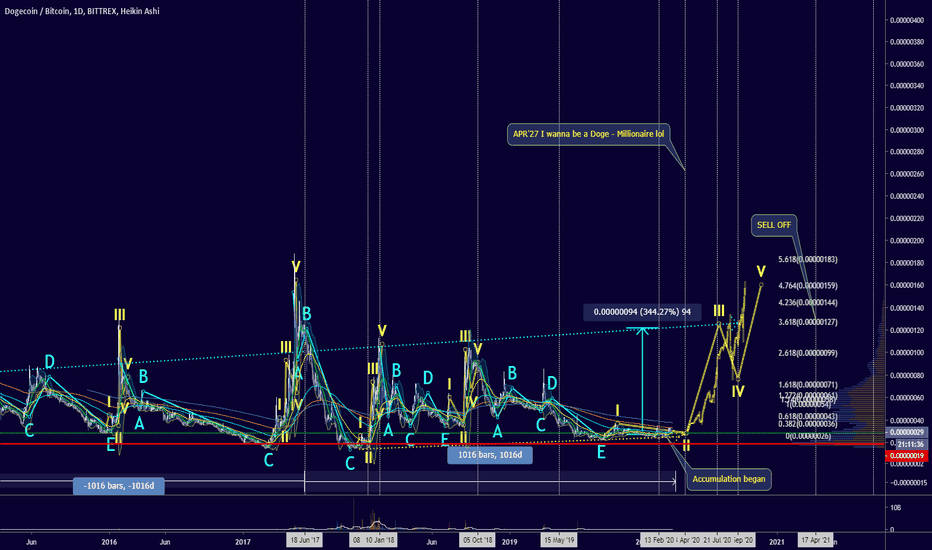Select the APR'27 Doge Millionaire callout note
932x550 pixels.
pyautogui.click(x=588, y=134)
